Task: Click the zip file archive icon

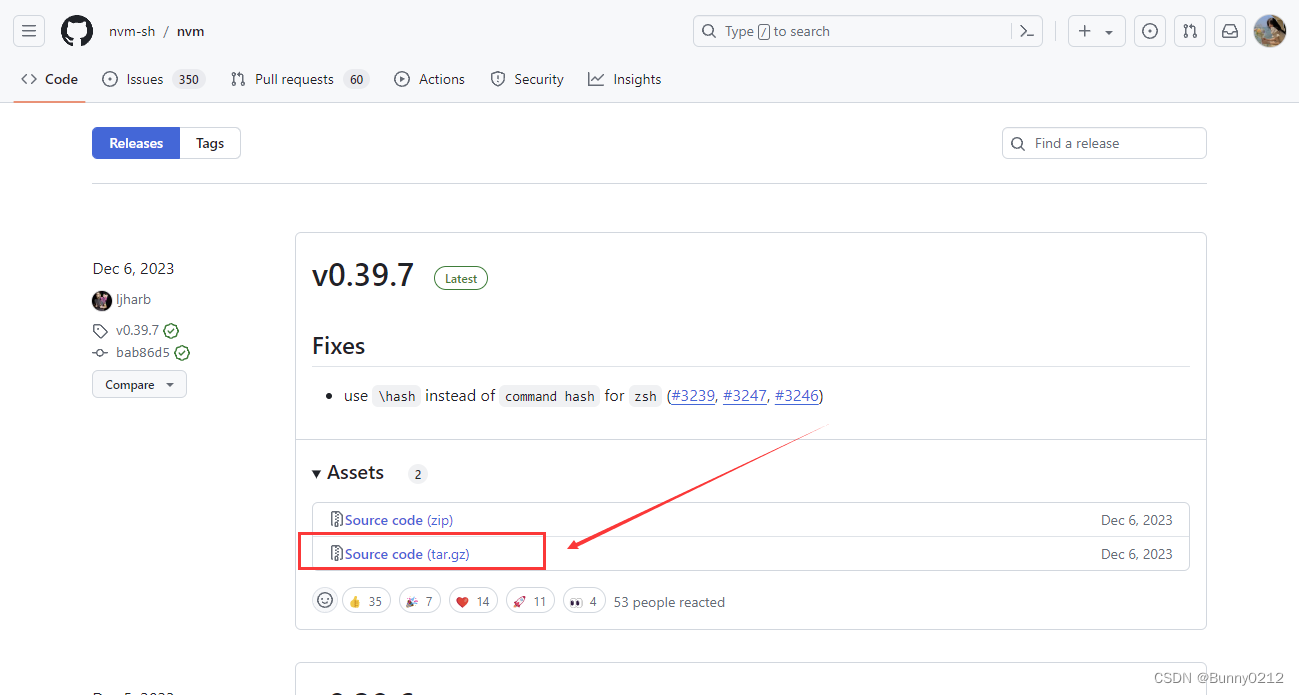Action: [337, 520]
